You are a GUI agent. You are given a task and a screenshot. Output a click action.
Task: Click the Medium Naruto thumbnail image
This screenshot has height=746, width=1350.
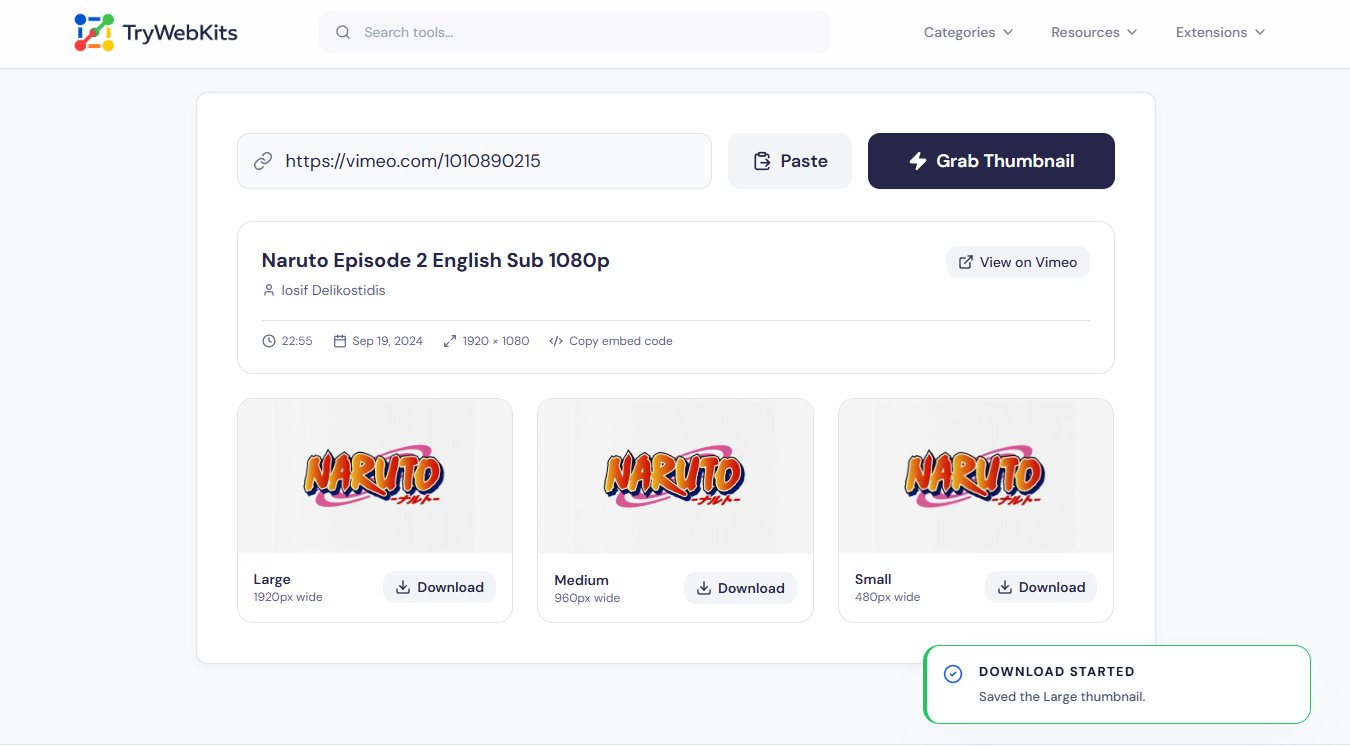click(x=675, y=476)
